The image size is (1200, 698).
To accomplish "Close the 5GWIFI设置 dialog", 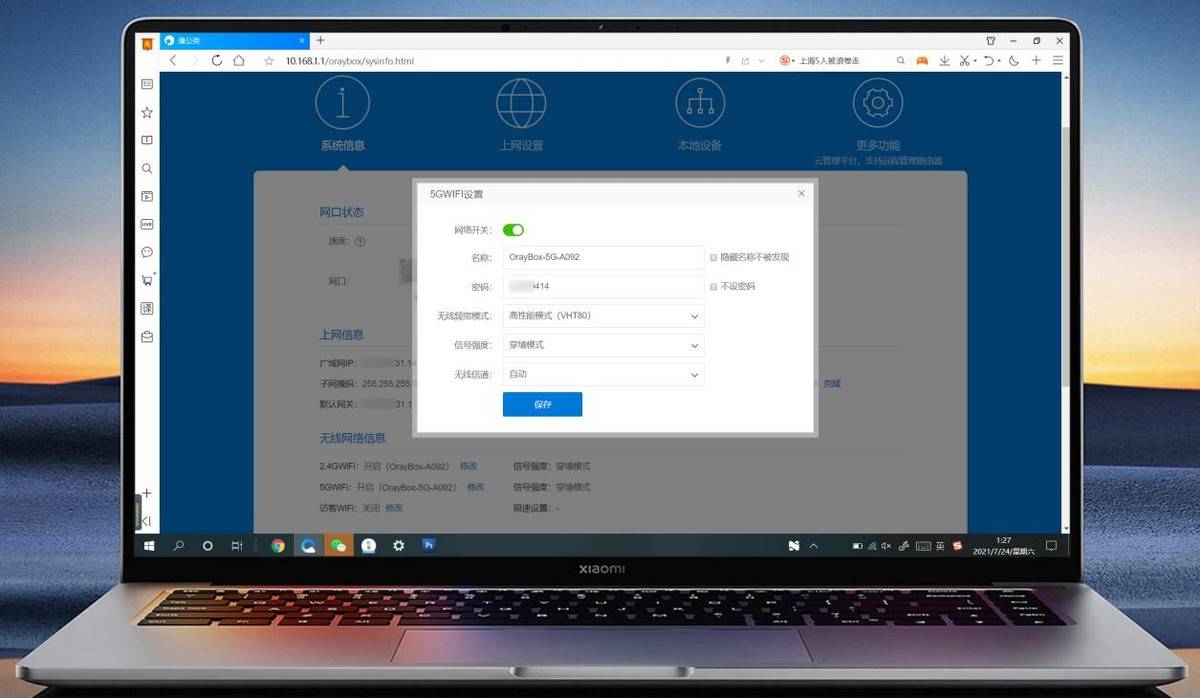I will click(x=801, y=194).
